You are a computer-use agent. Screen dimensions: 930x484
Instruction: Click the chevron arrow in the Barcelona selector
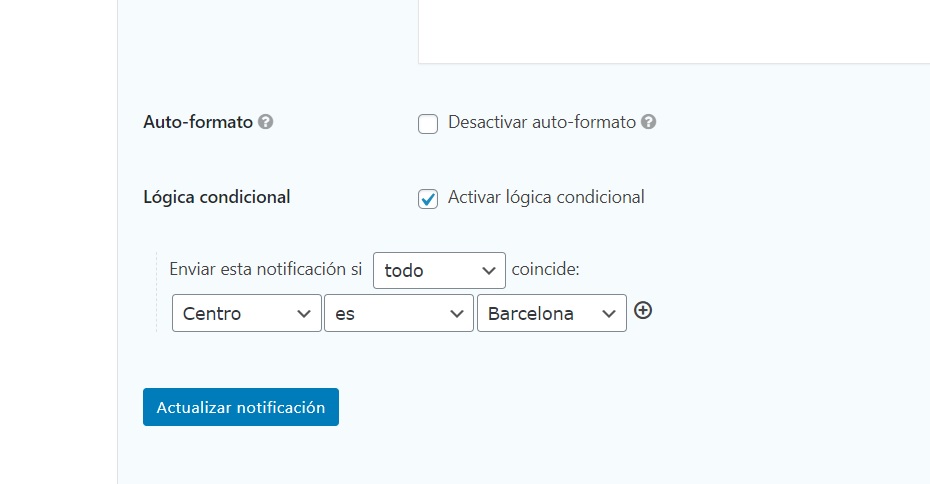tap(609, 314)
